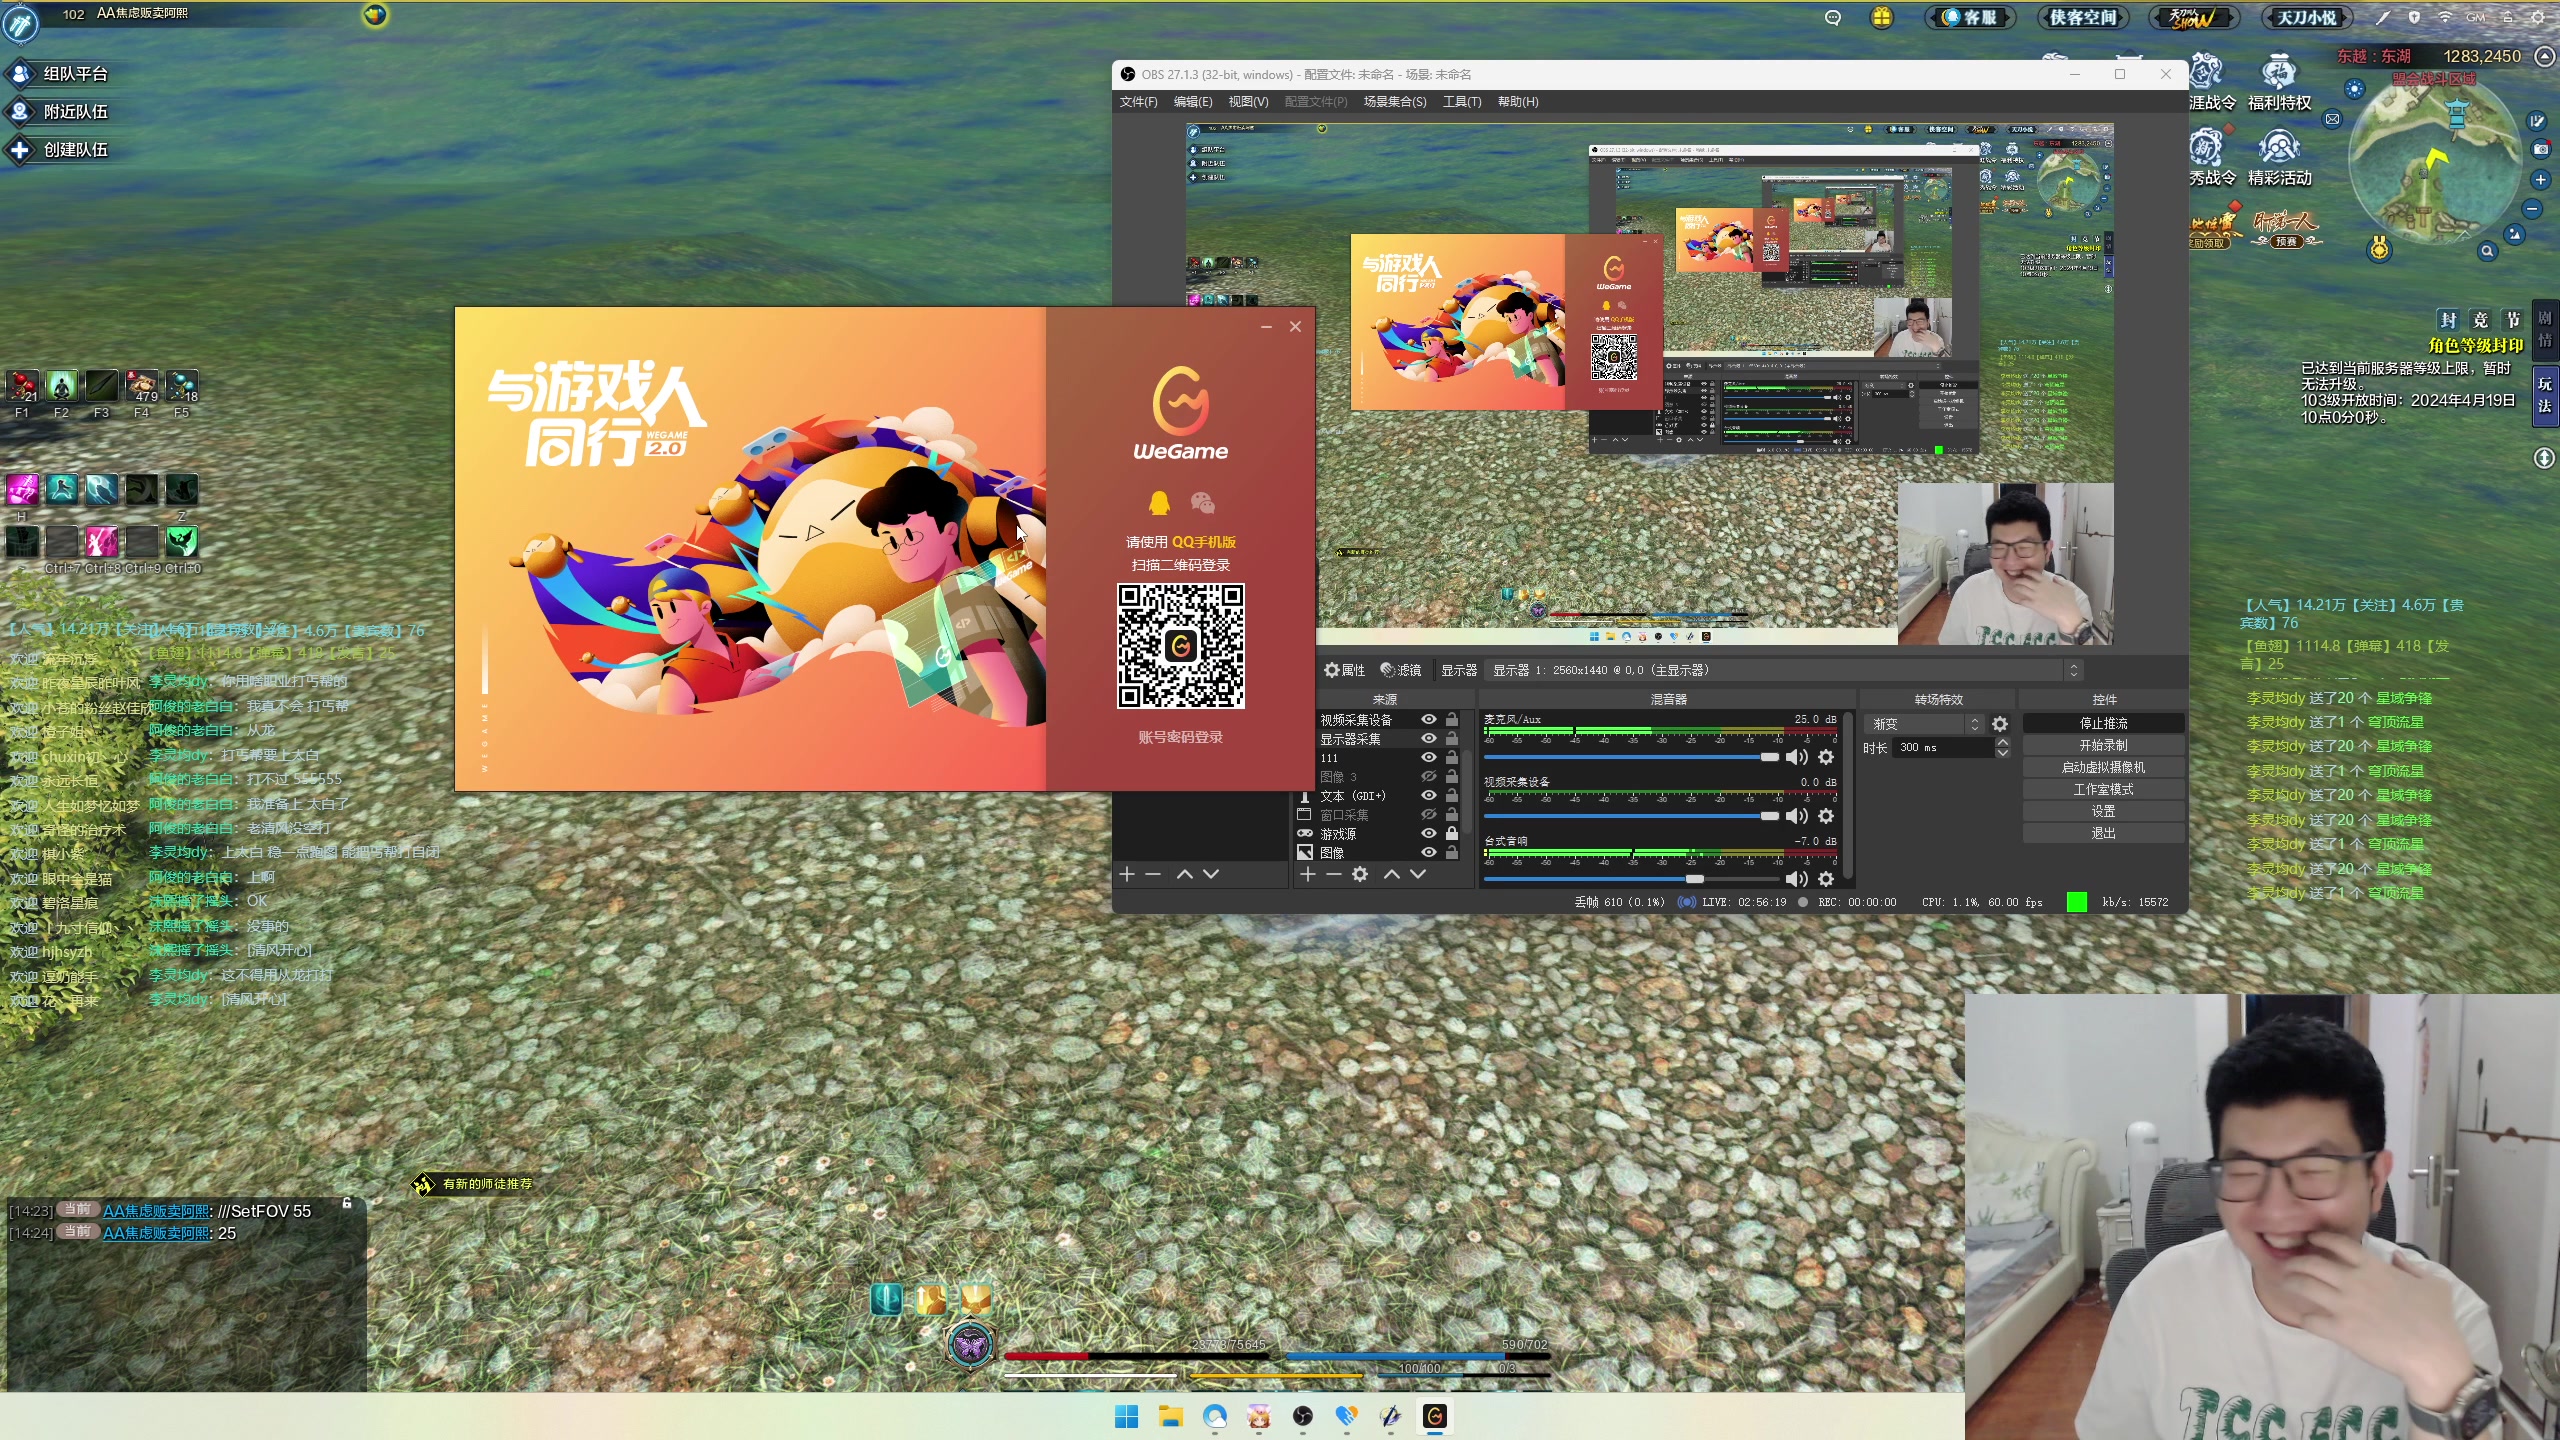The height and width of the screenshot is (1440, 2560).
Task: Open 台式音响 mixer settings gear
Action: coord(1826,878)
